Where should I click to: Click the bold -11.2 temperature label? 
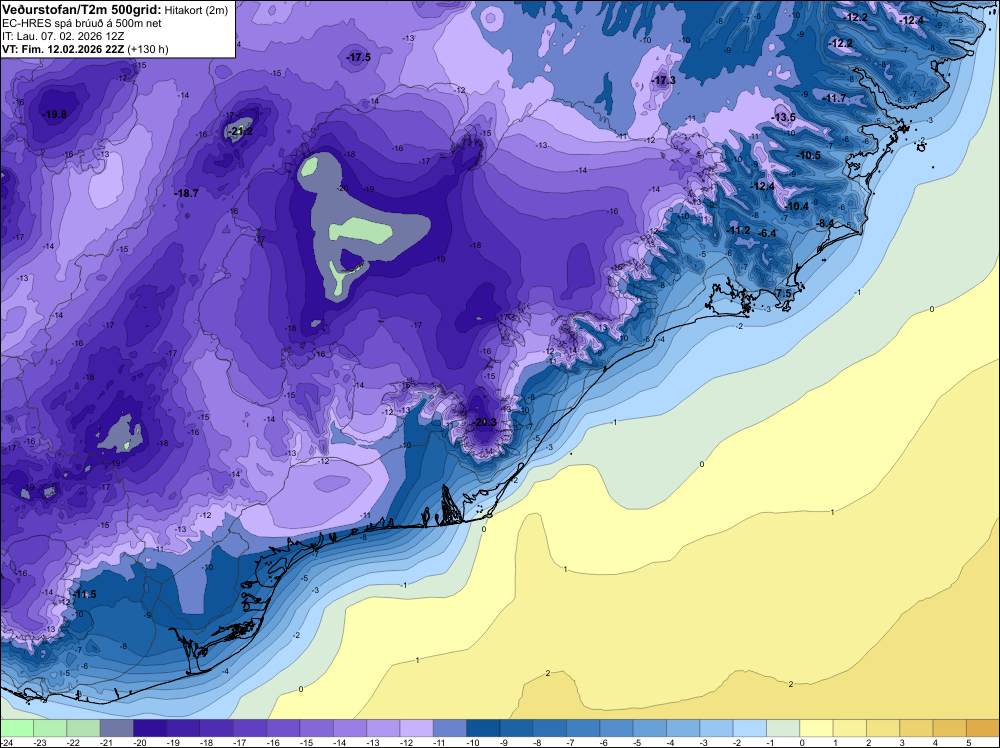[739, 230]
